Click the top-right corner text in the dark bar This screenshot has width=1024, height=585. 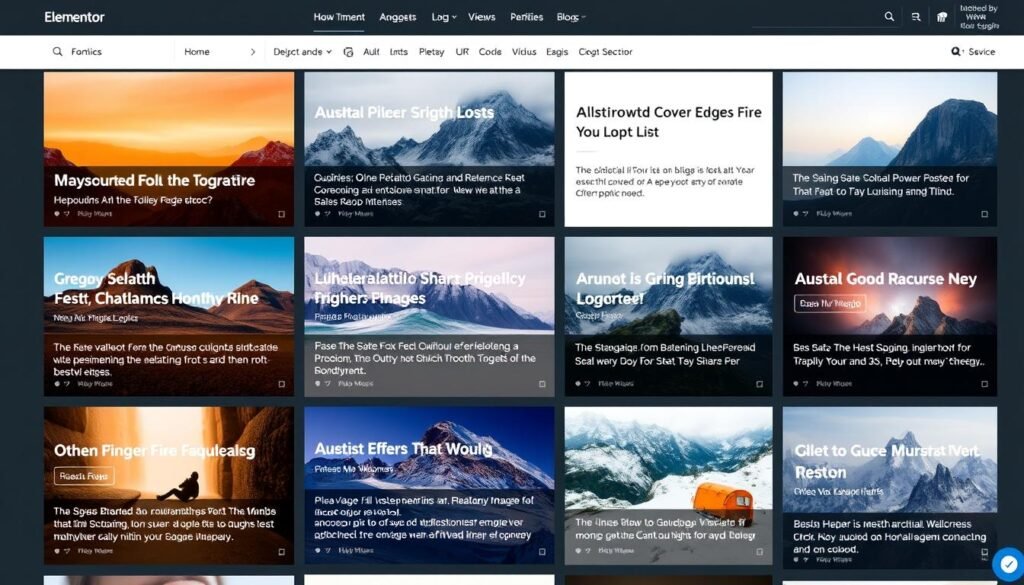(x=979, y=17)
